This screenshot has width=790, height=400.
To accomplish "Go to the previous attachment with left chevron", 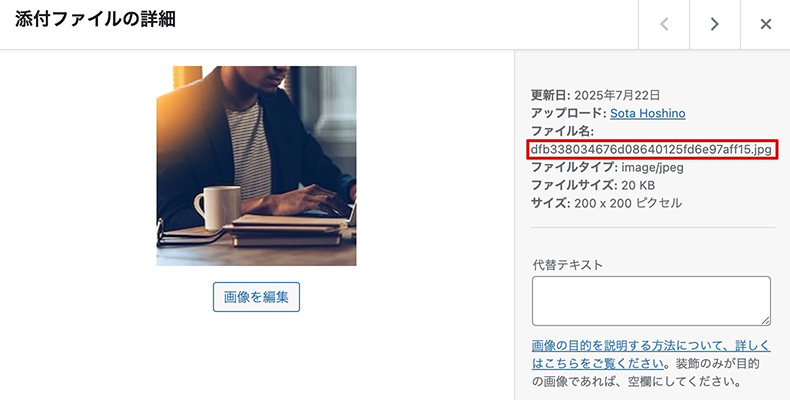I will pos(664,24).
